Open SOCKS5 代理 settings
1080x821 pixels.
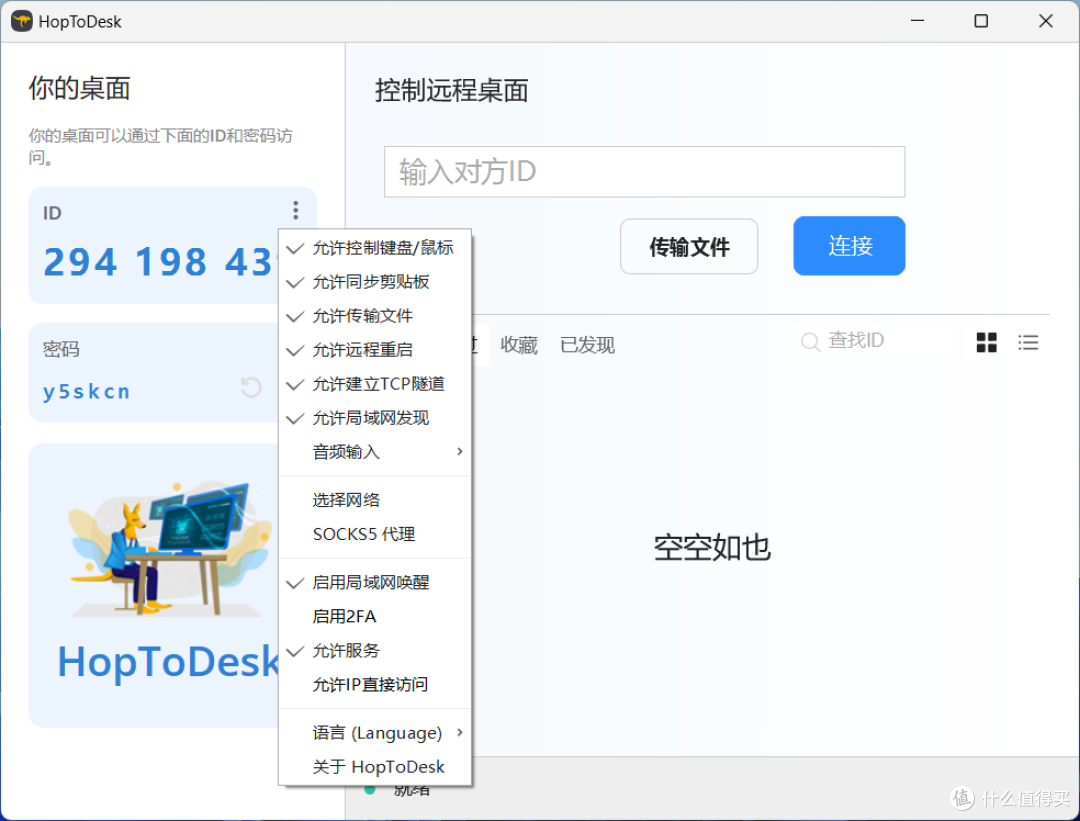(x=375, y=534)
